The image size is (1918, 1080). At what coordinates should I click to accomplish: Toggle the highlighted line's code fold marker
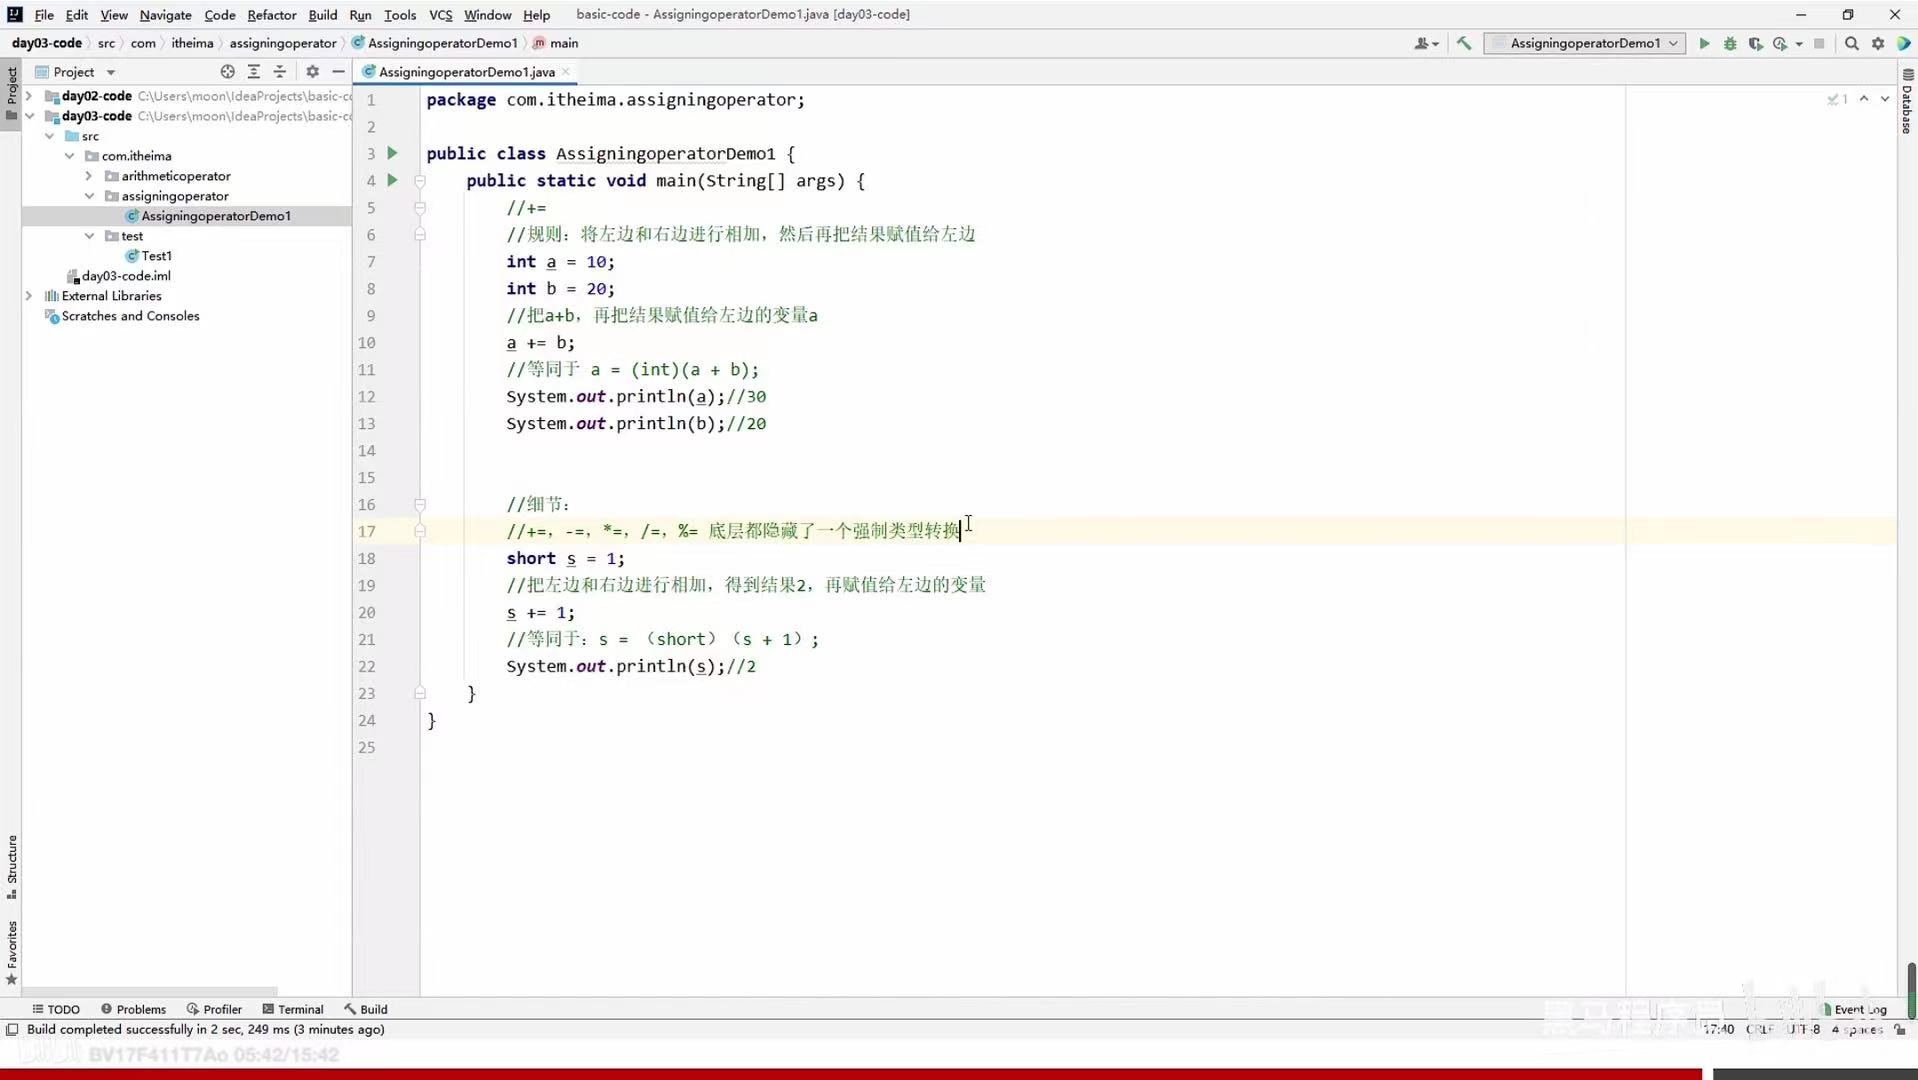pos(421,531)
